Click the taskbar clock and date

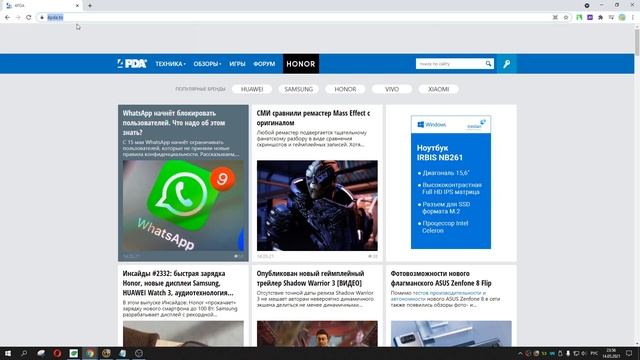[611, 353]
